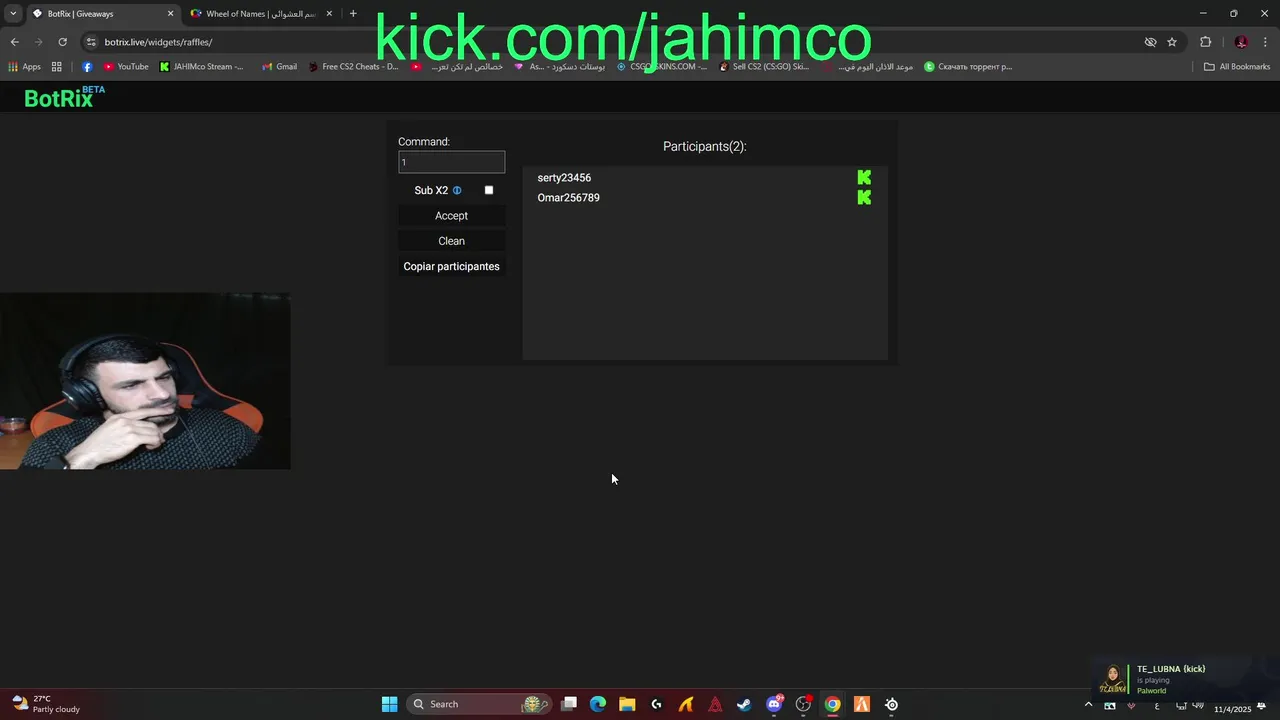
Task: Click the Clean button
Action: pyautogui.click(x=451, y=241)
